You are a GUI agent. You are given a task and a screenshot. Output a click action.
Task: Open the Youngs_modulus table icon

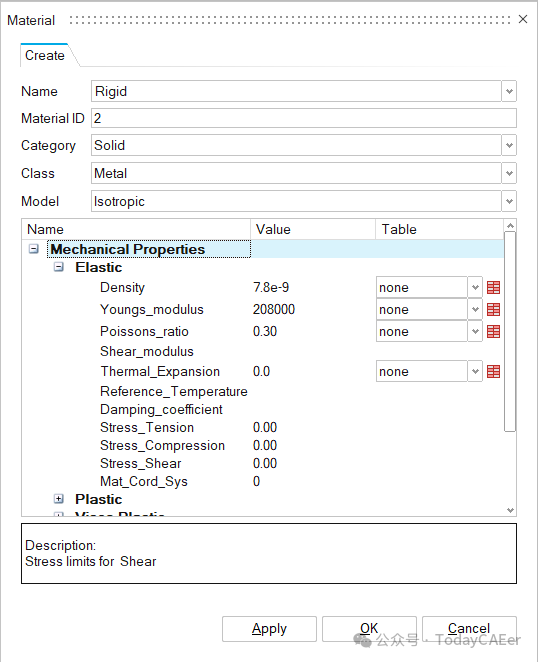(x=493, y=309)
